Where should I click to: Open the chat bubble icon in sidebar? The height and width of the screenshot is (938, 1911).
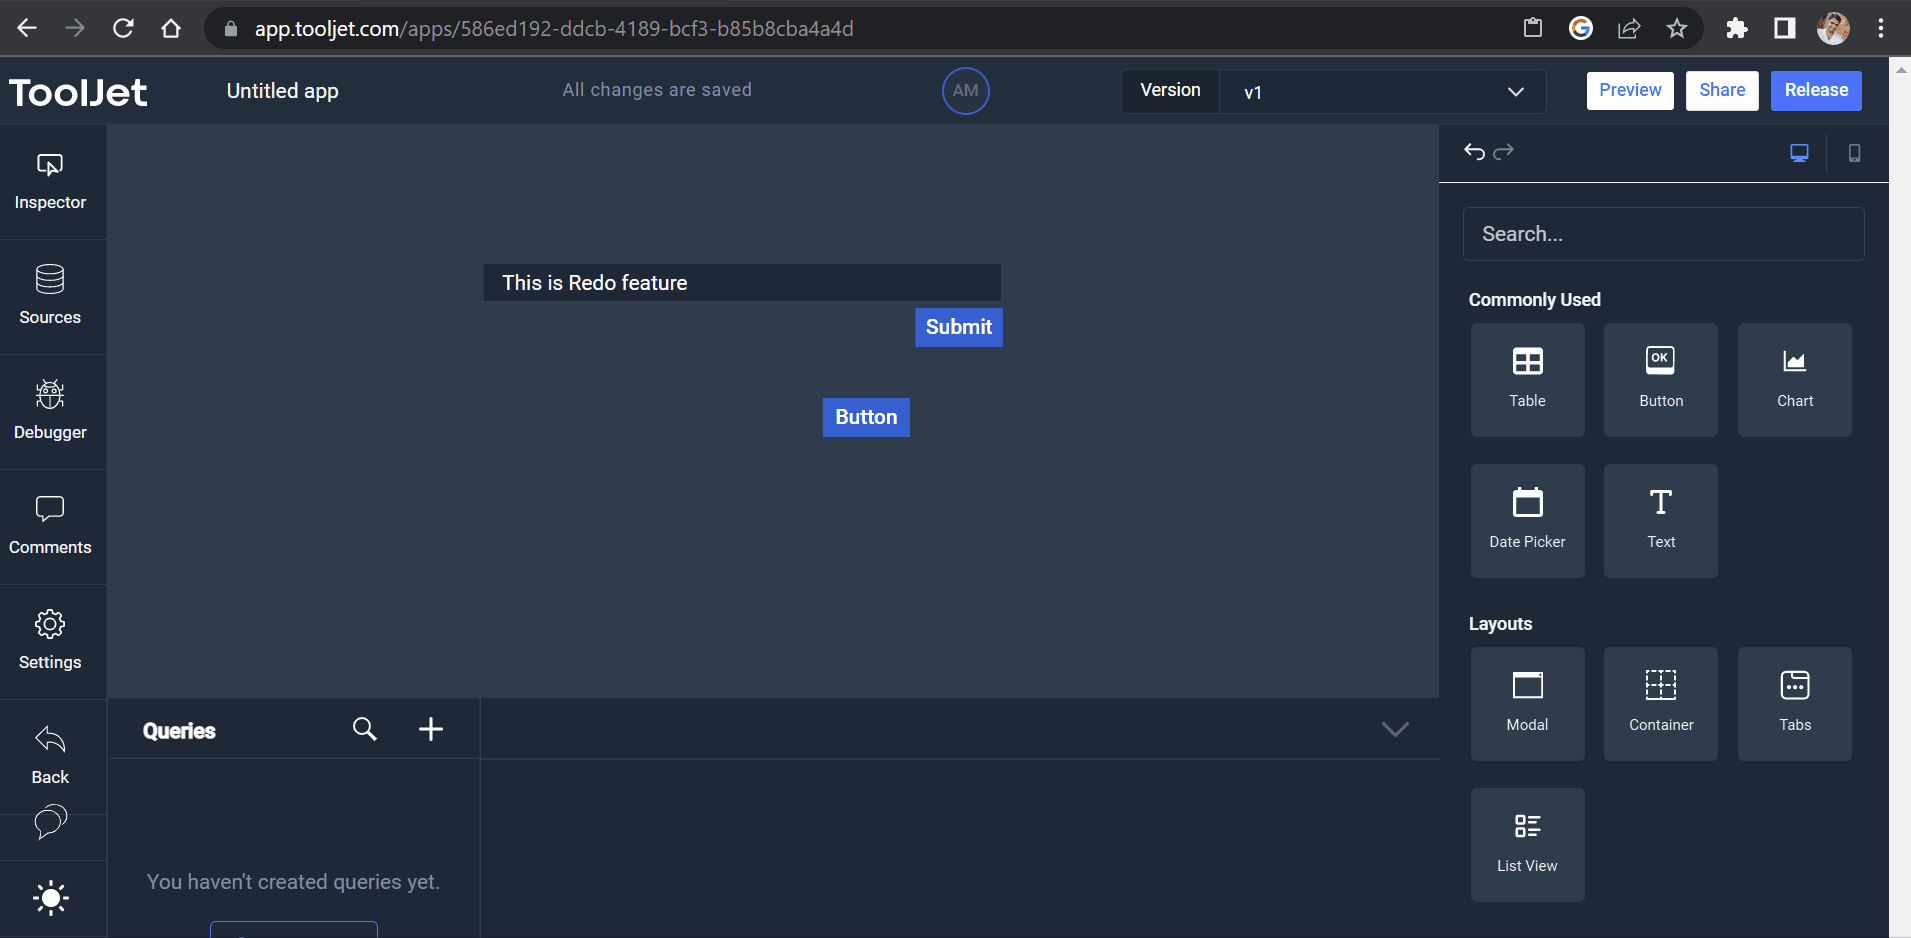click(50, 822)
